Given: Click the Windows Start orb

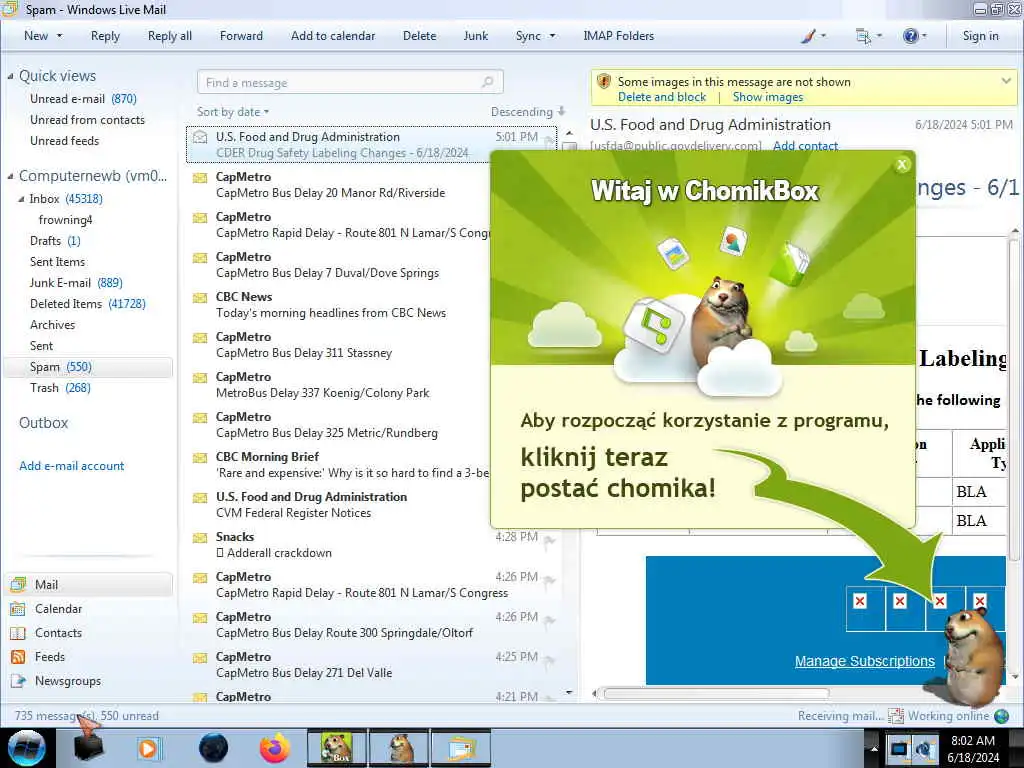Looking at the screenshot, I should [26, 748].
